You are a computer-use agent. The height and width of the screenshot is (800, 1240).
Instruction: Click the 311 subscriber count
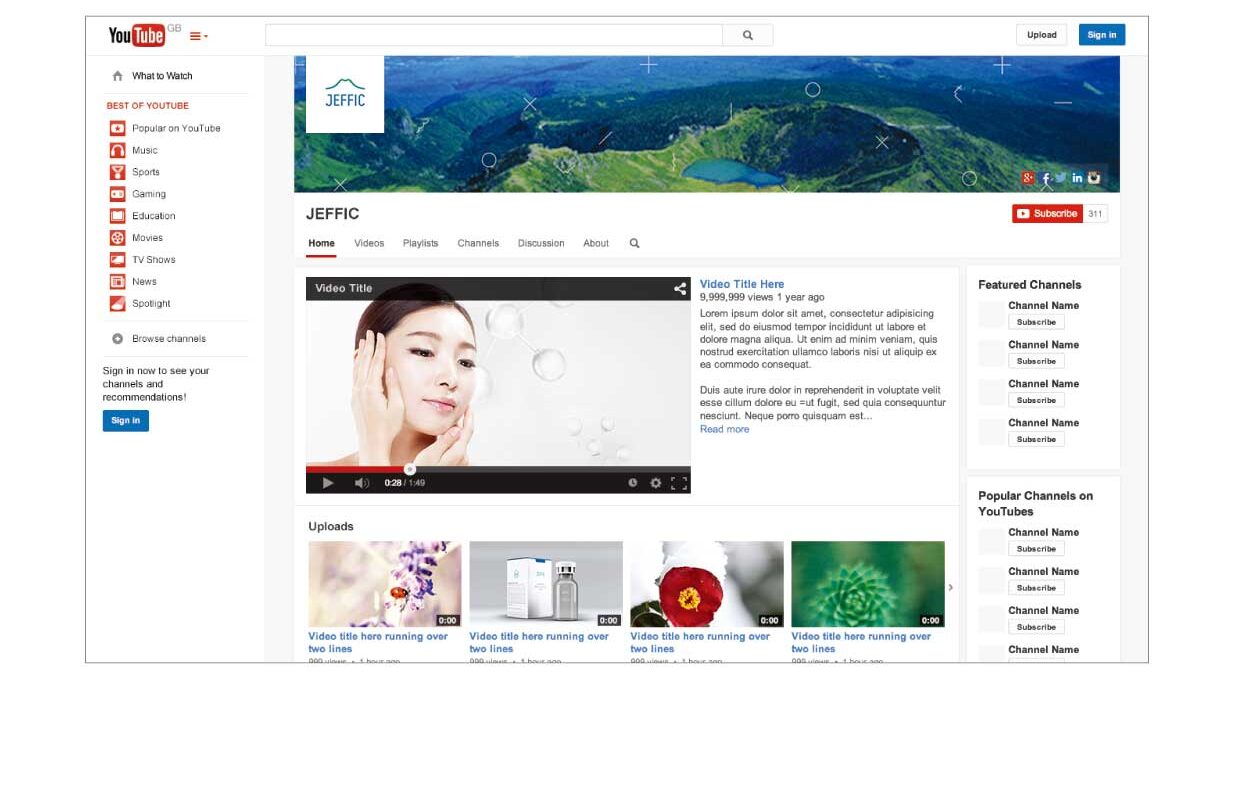pyautogui.click(x=1095, y=214)
